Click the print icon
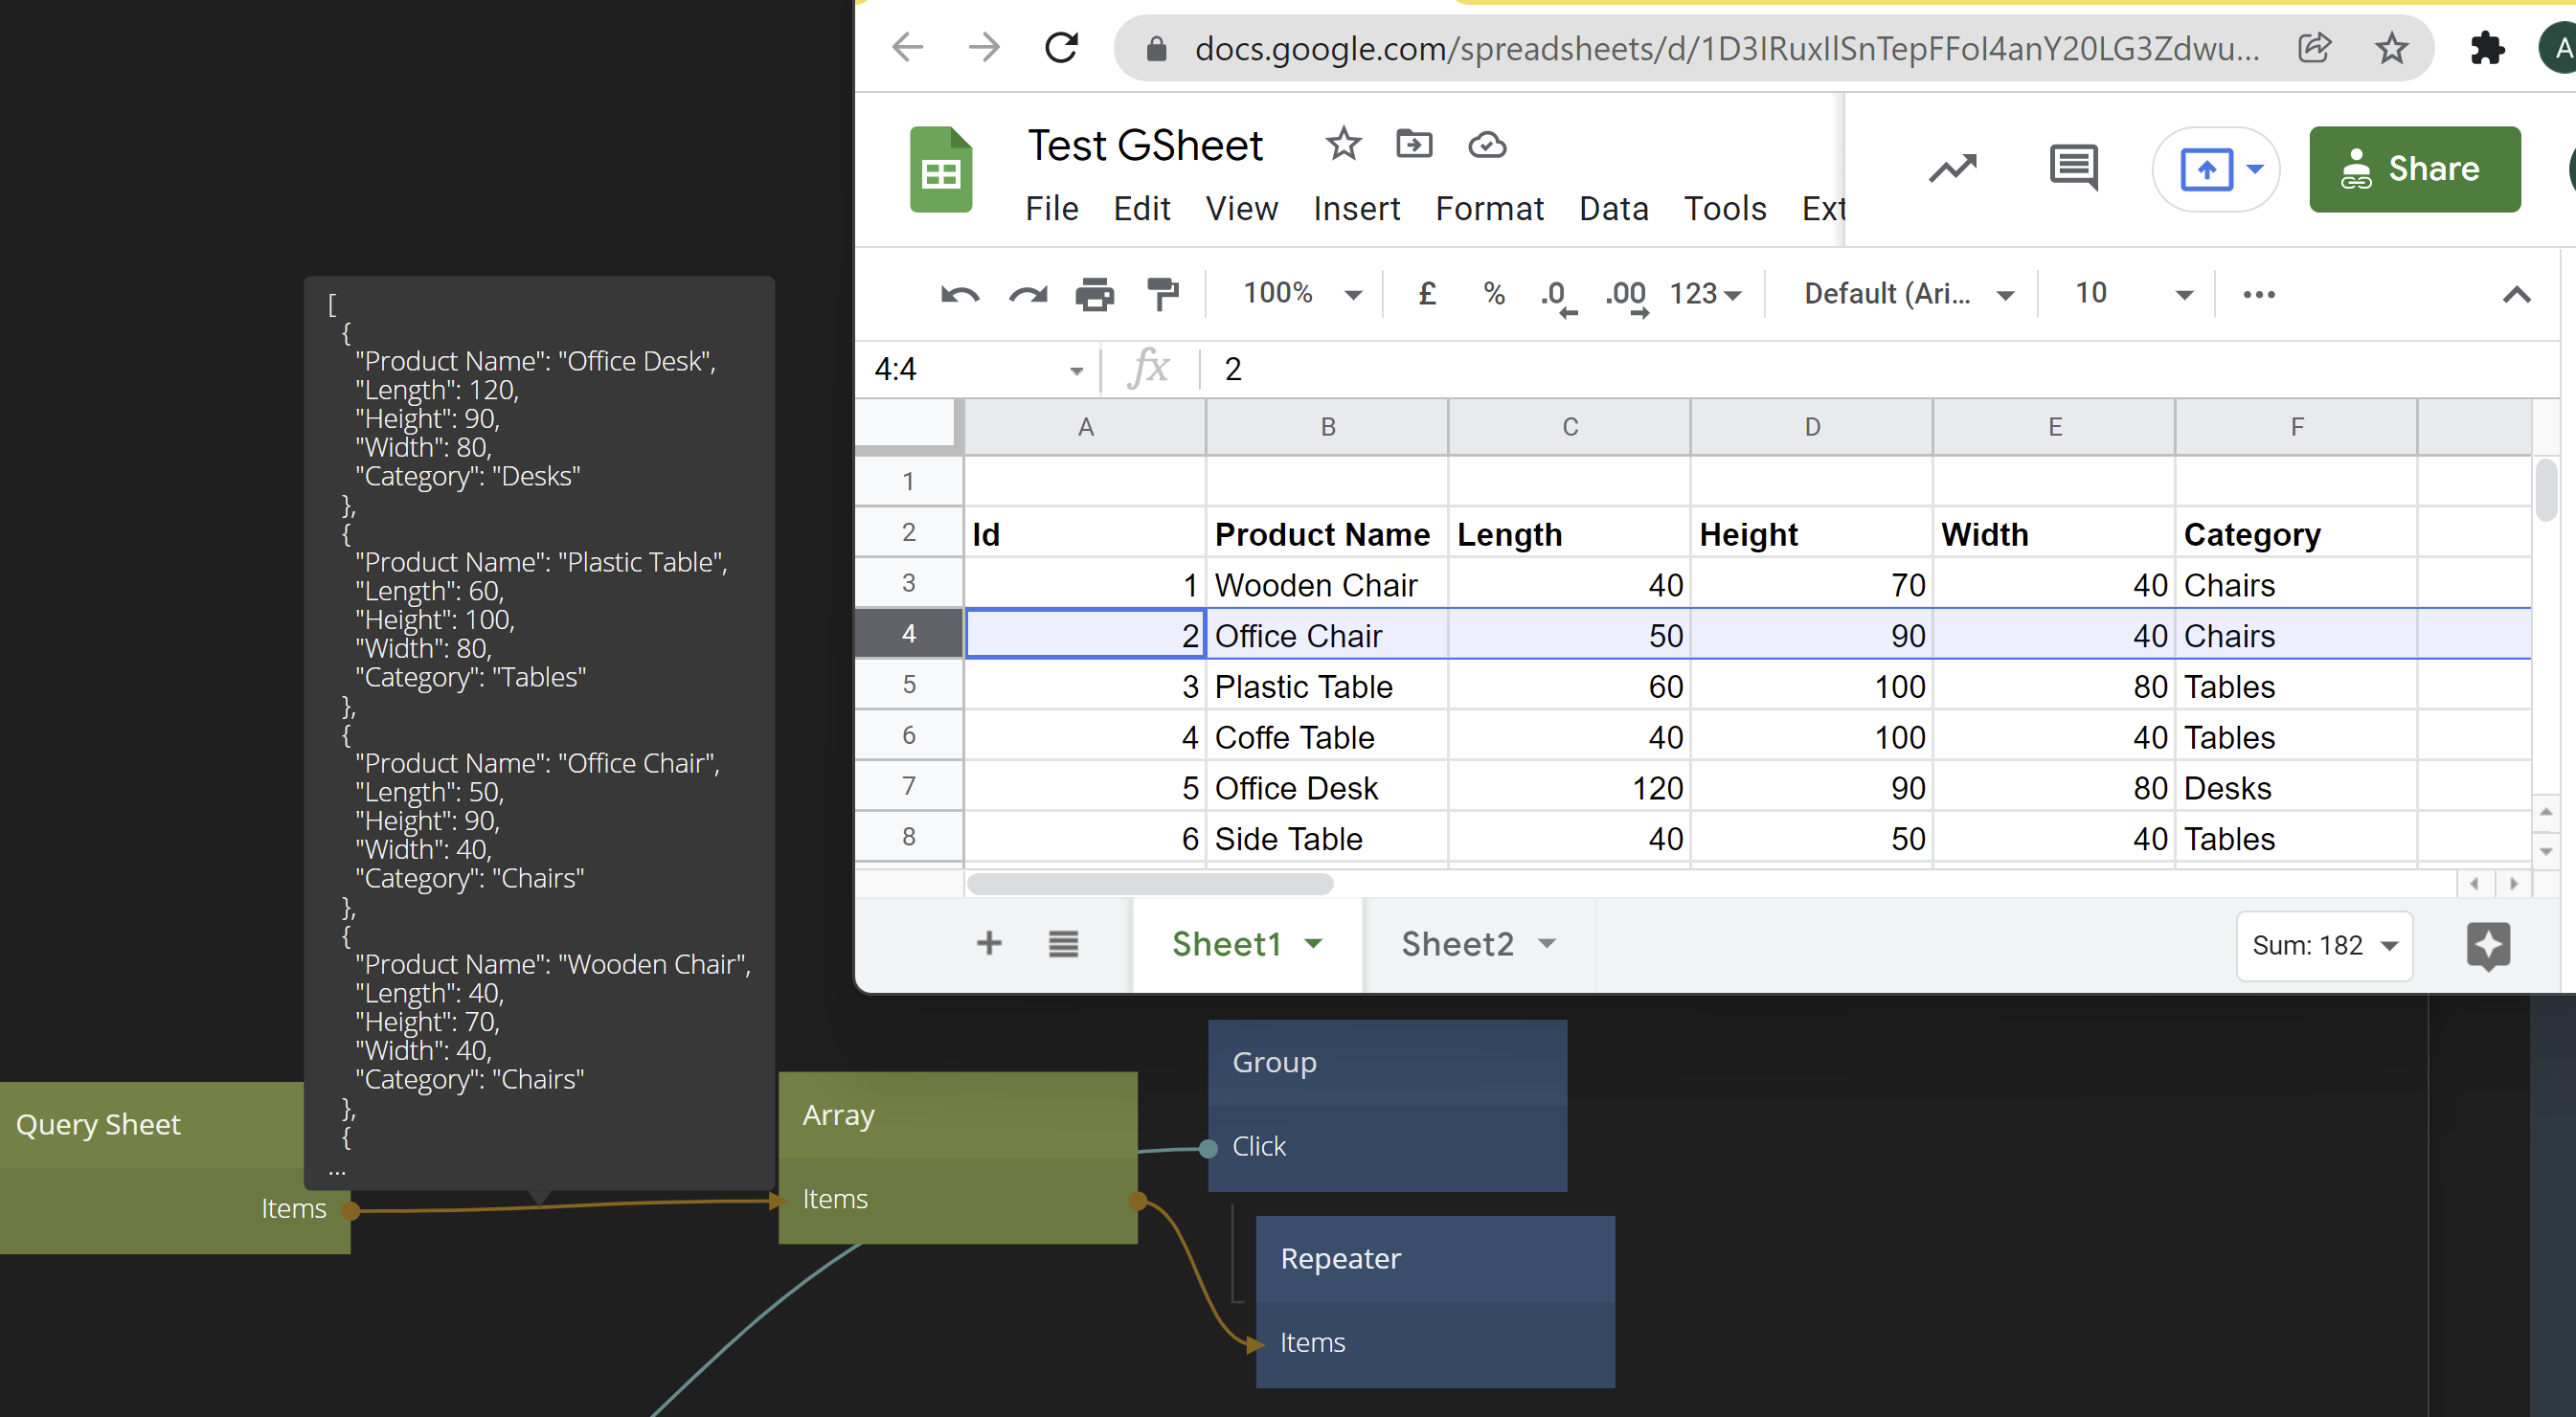Screen dimensions: 2576x1417 (x=1094, y=294)
